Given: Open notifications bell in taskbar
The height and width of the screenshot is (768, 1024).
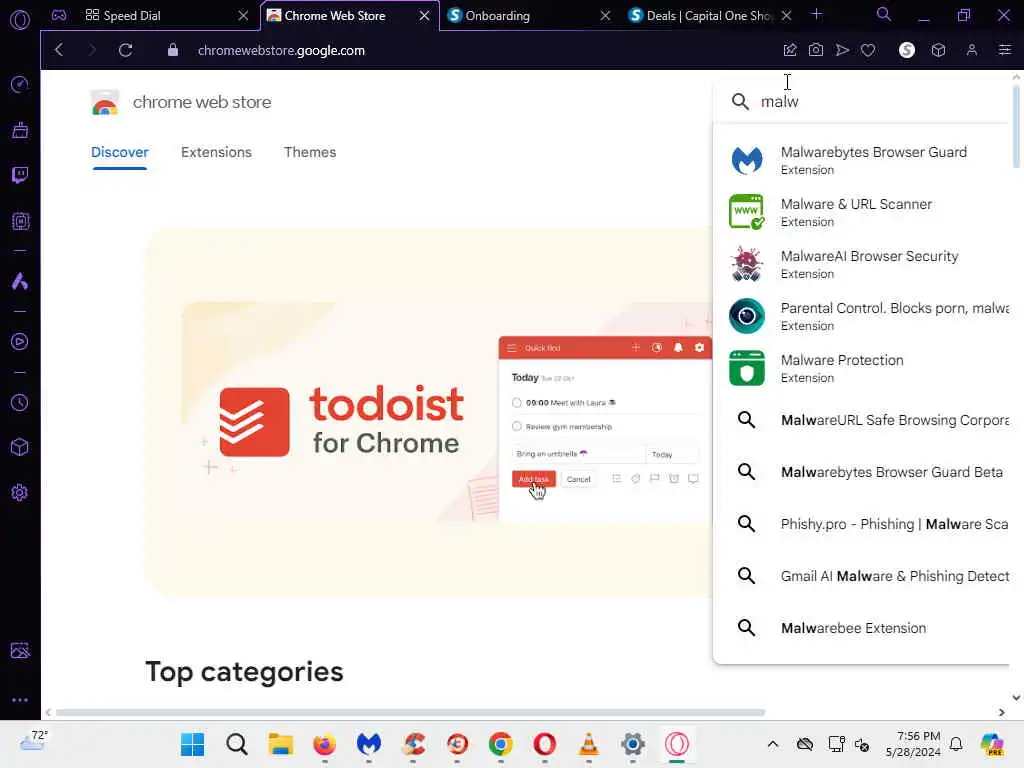Looking at the screenshot, I should click(956, 744).
